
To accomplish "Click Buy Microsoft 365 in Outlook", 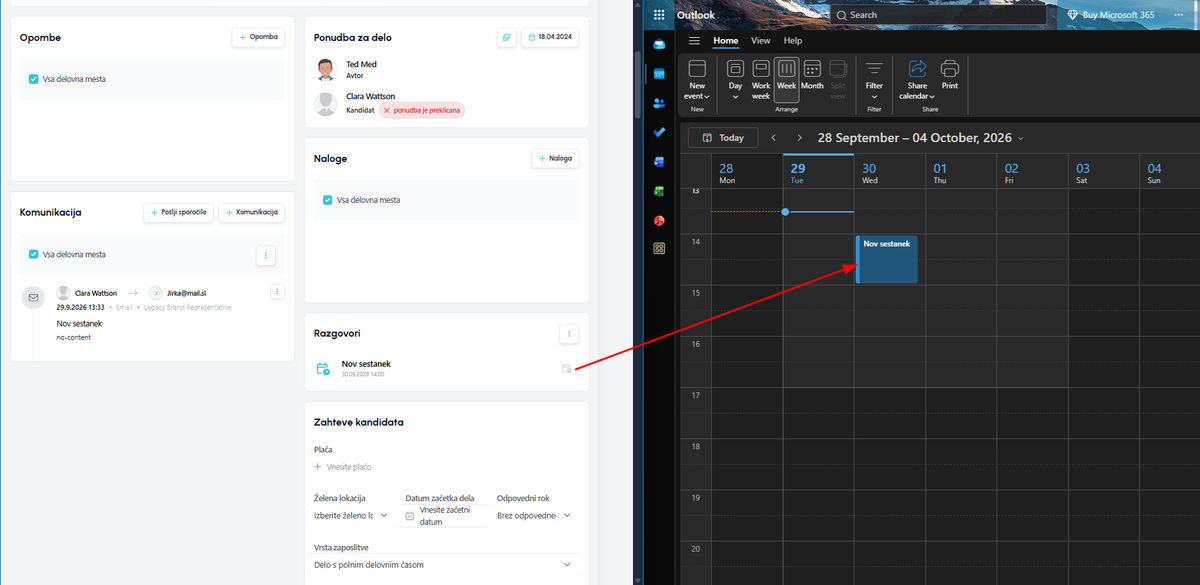I will [x=1111, y=15].
